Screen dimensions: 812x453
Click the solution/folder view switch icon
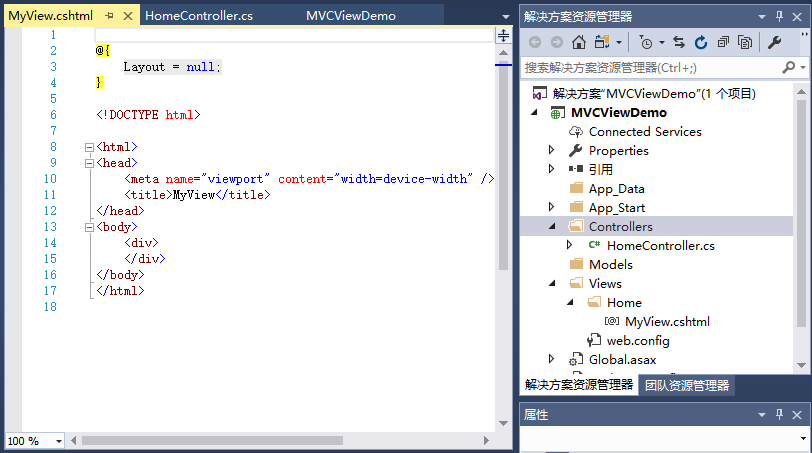602,42
